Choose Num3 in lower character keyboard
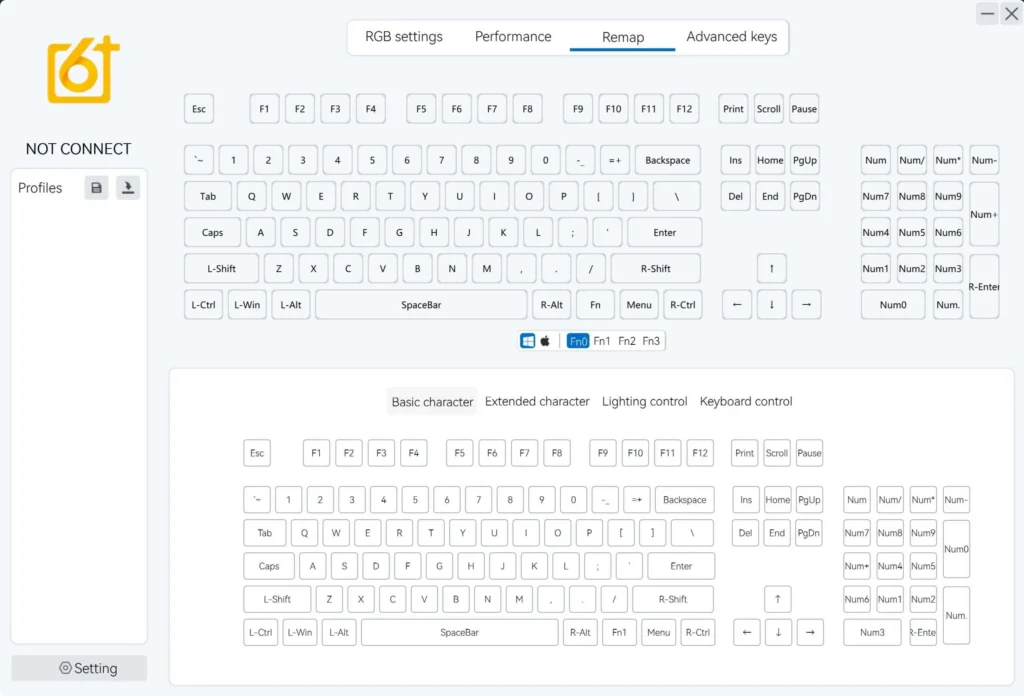 point(872,632)
